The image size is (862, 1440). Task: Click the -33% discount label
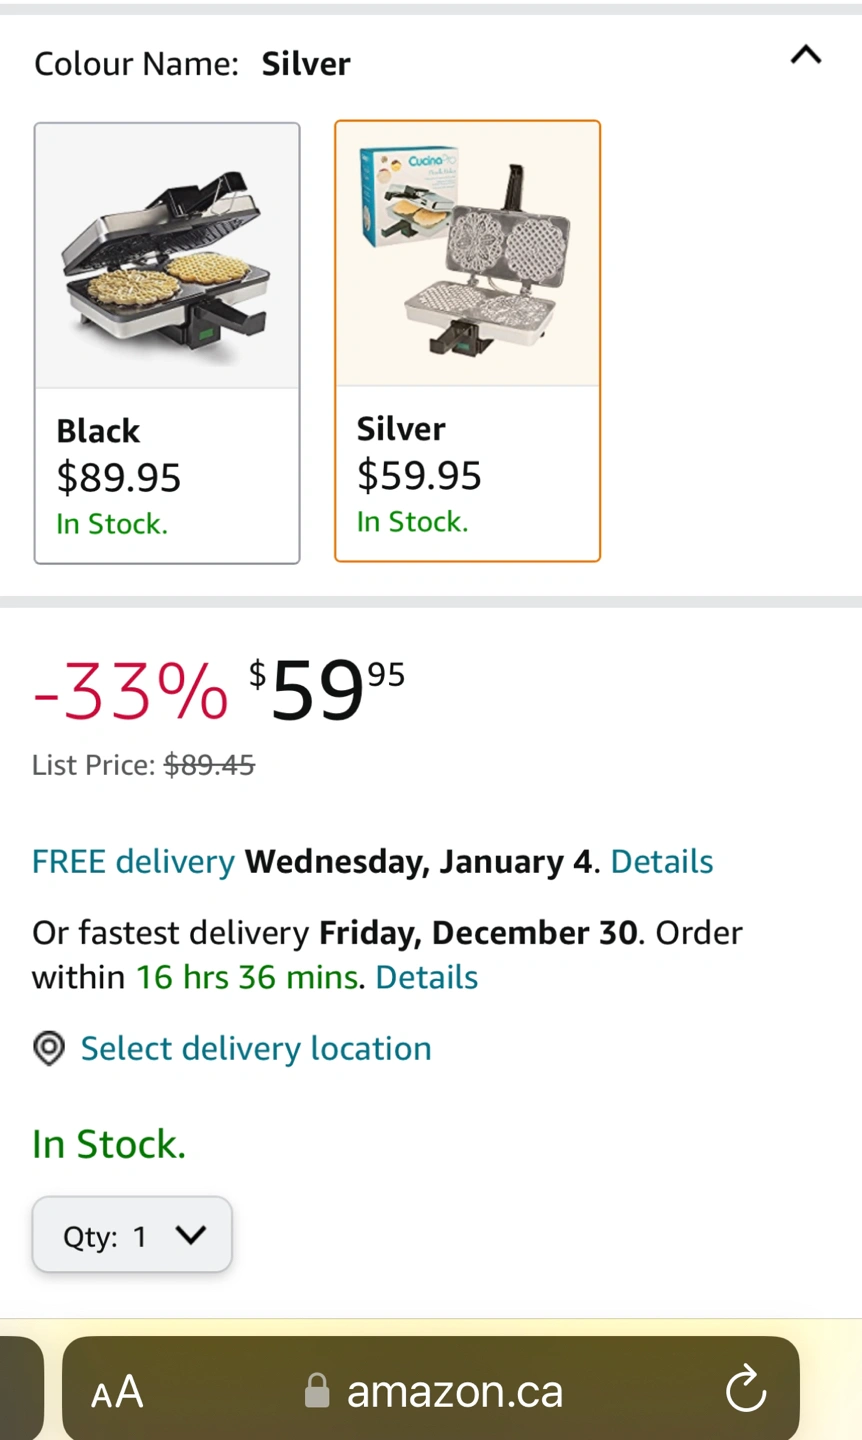point(130,692)
